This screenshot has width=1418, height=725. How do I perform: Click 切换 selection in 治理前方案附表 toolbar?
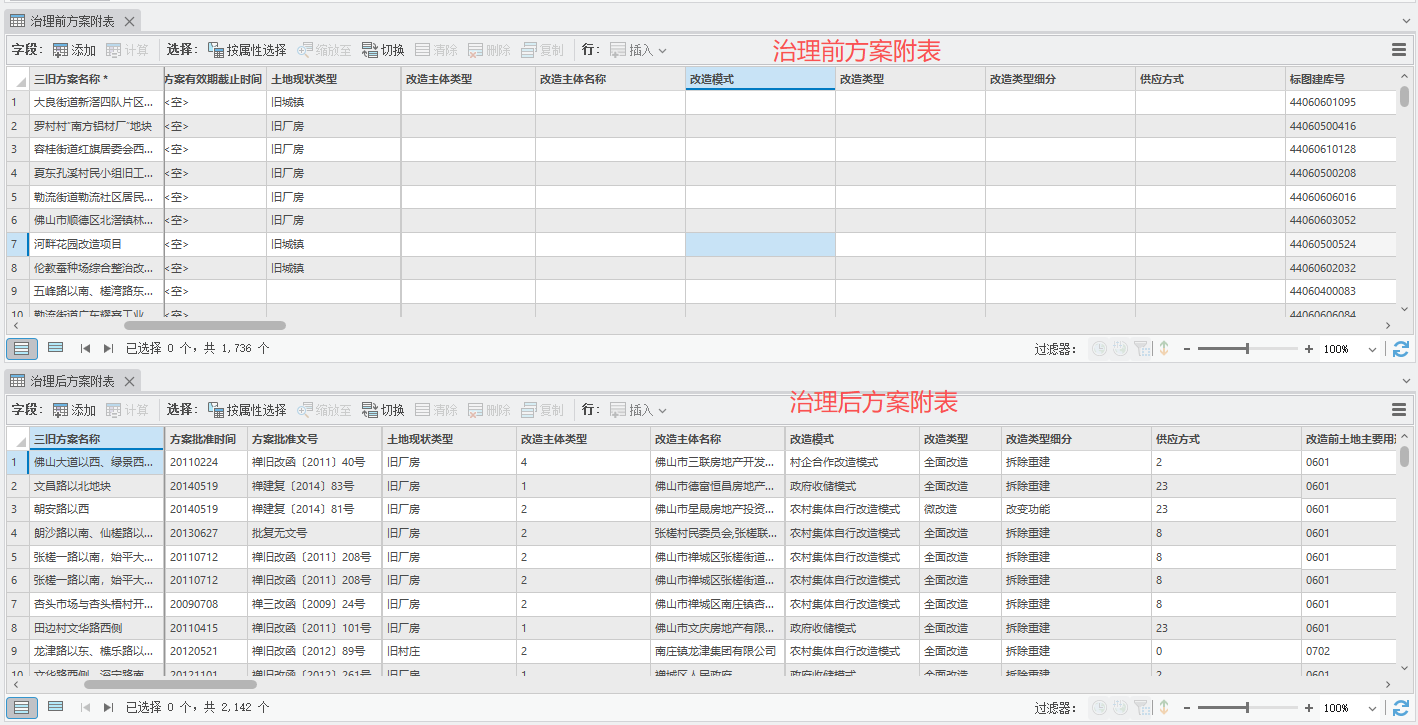pyautogui.click(x=383, y=50)
